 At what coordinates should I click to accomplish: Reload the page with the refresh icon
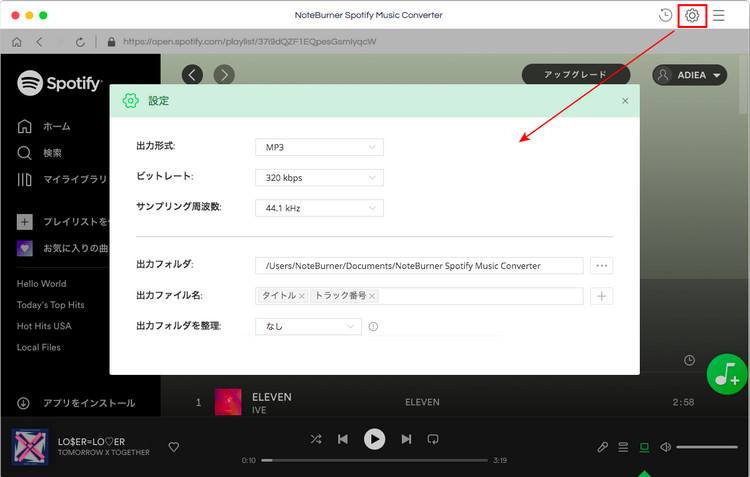[80, 42]
